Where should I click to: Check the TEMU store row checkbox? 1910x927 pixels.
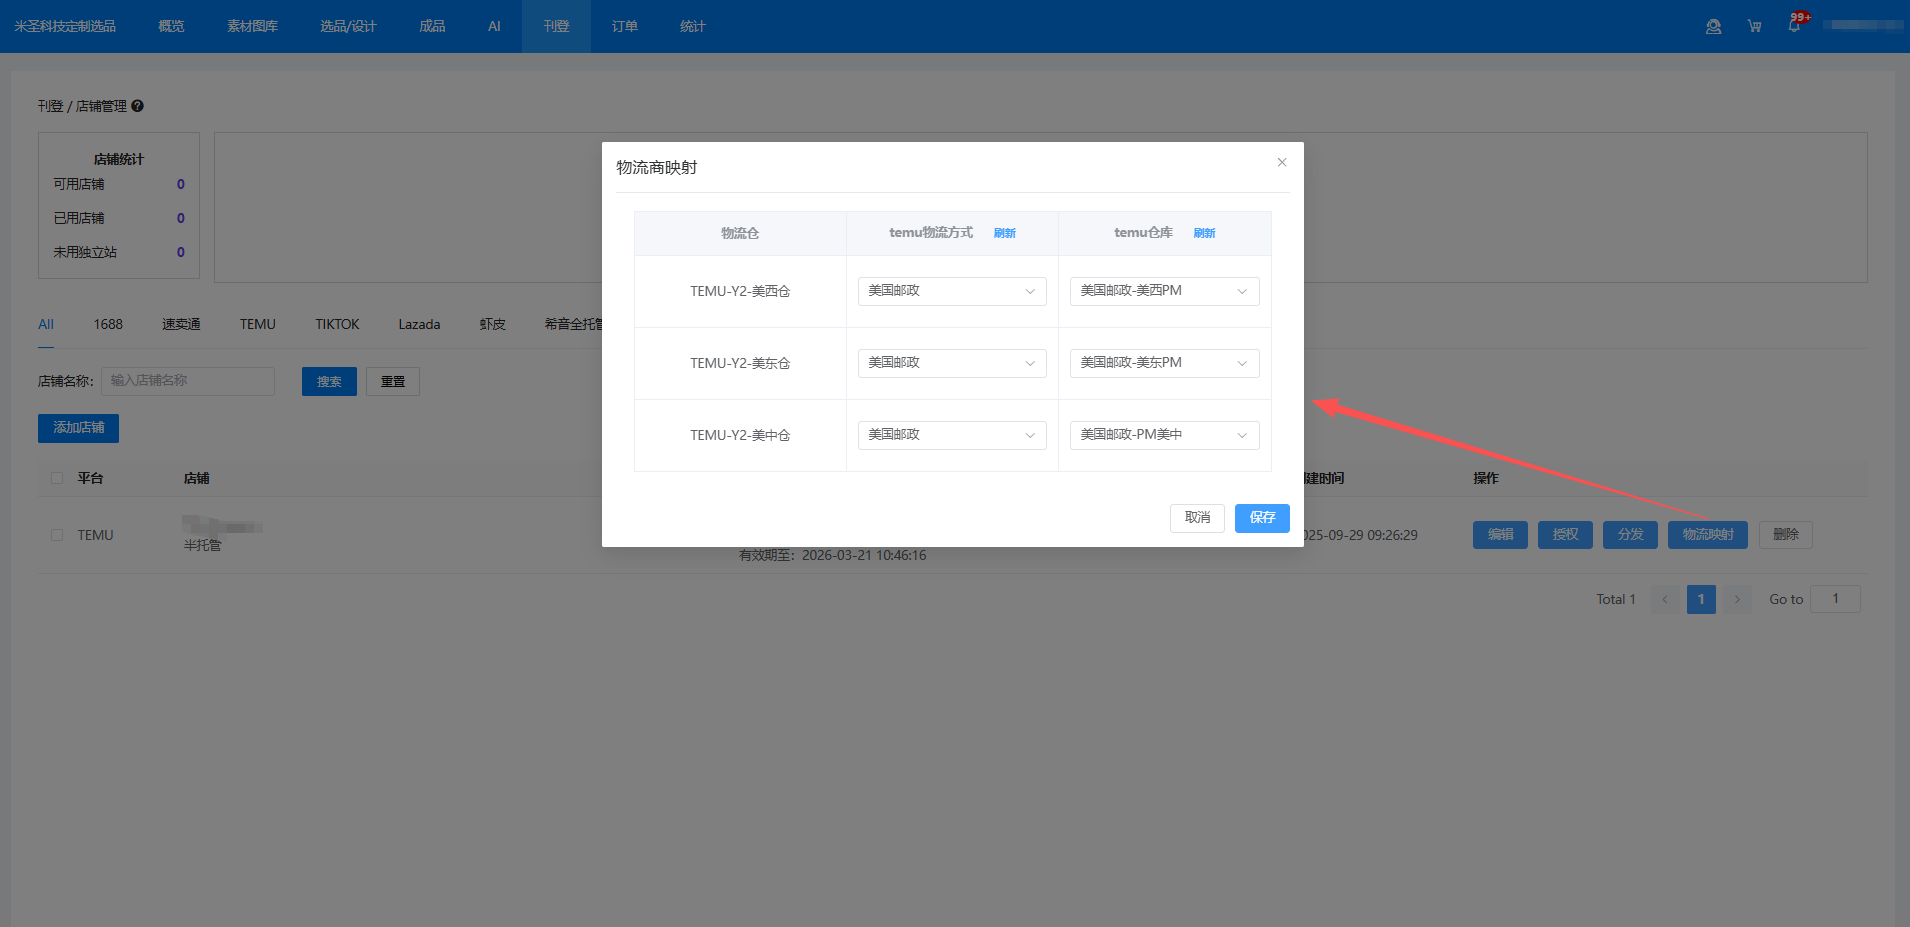(x=57, y=535)
